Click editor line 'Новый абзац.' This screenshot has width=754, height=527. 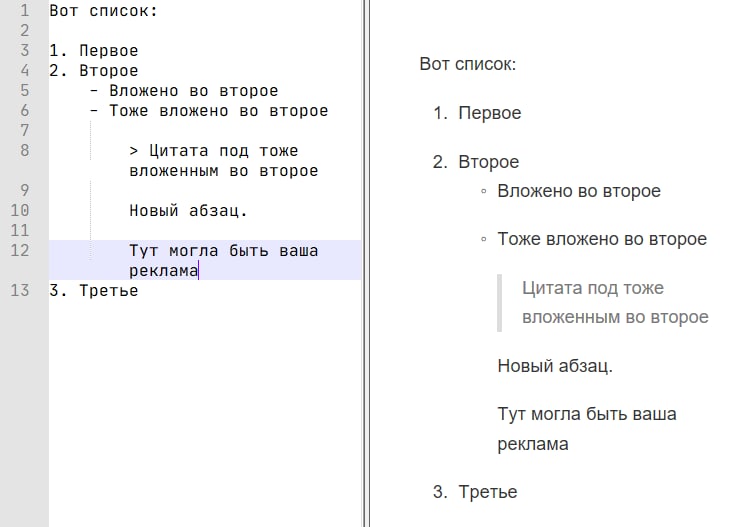tap(188, 211)
